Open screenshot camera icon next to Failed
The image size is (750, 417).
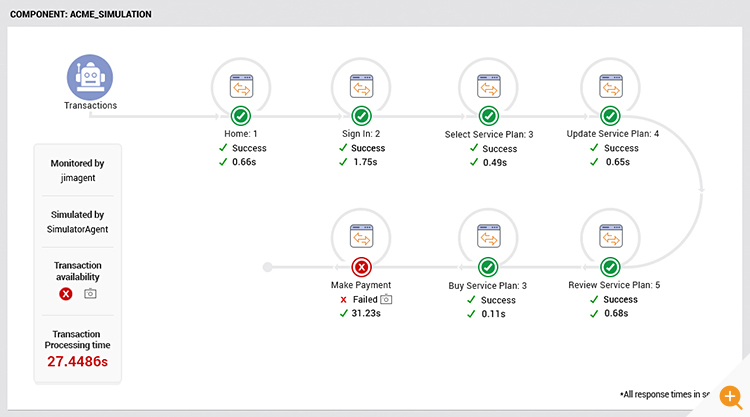pyautogui.click(x=386, y=299)
